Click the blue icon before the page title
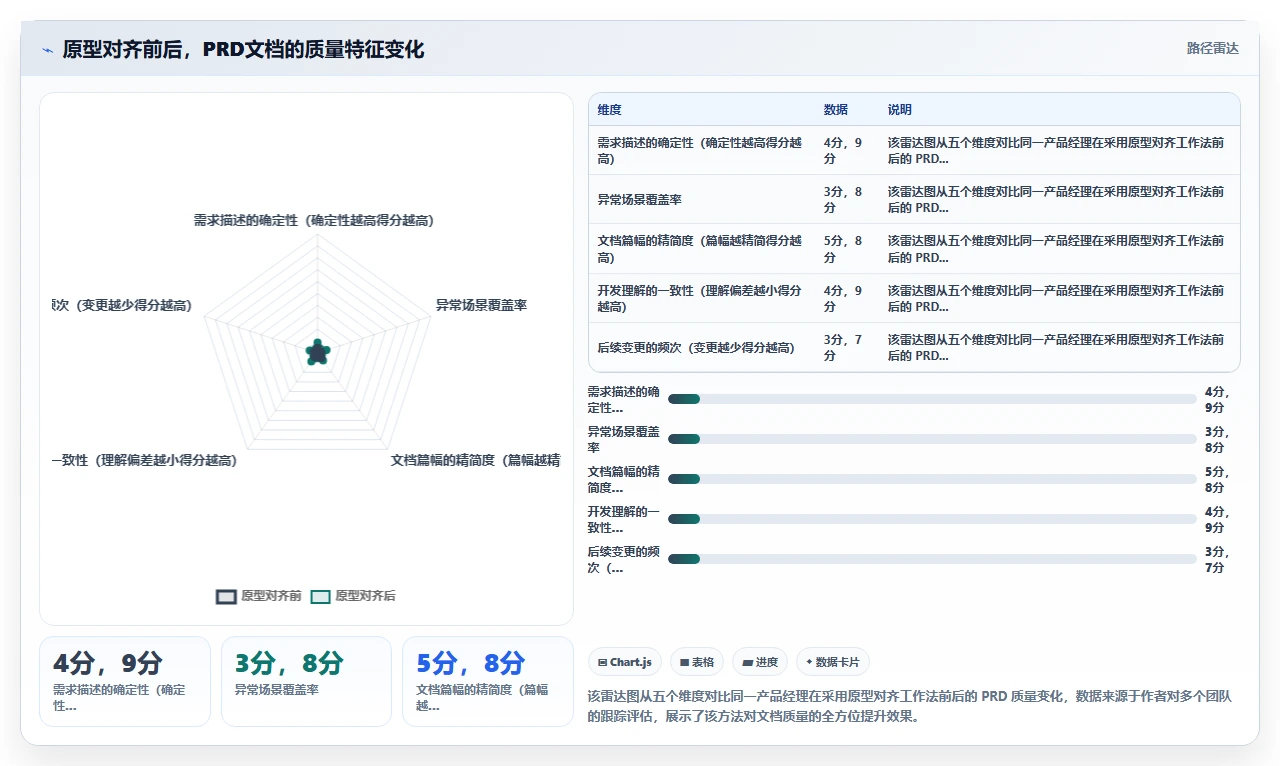1280x766 pixels. [48, 49]
